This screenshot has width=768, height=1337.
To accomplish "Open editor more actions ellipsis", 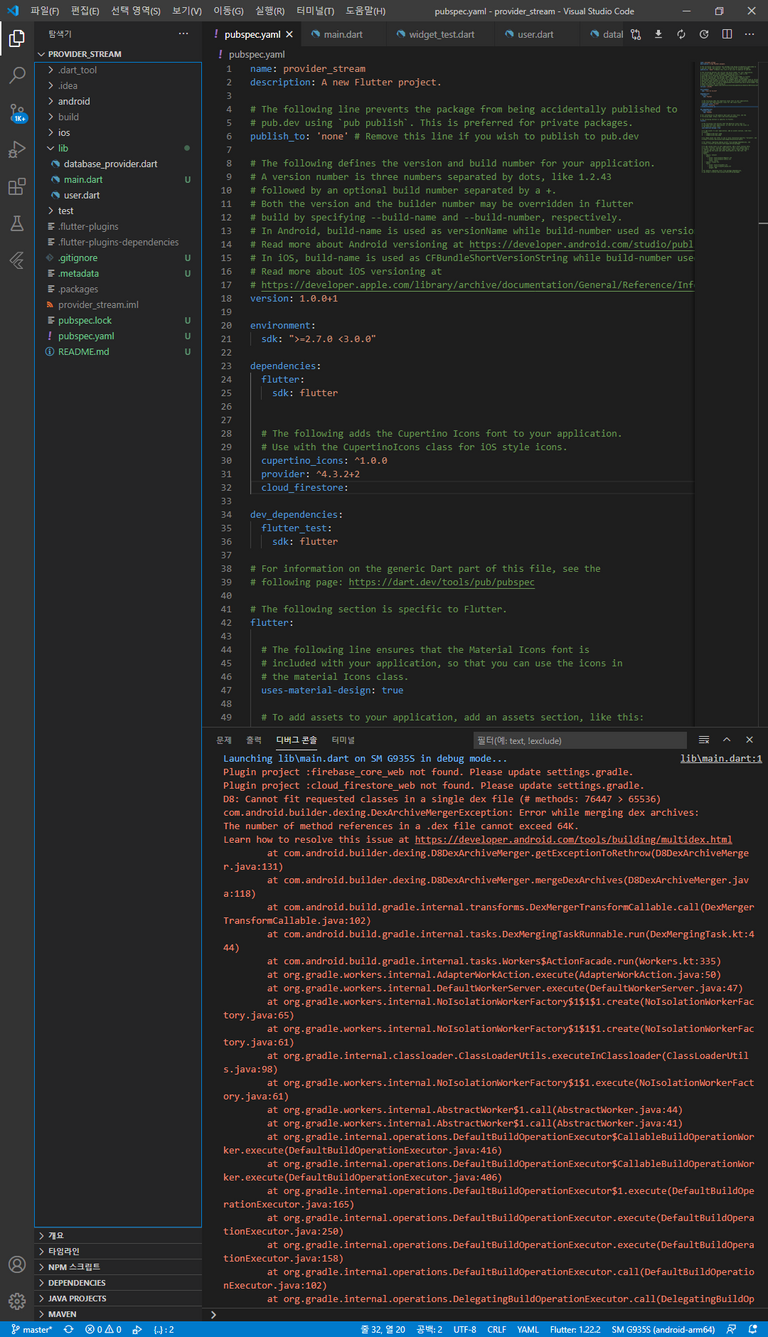I will [750, 34].
